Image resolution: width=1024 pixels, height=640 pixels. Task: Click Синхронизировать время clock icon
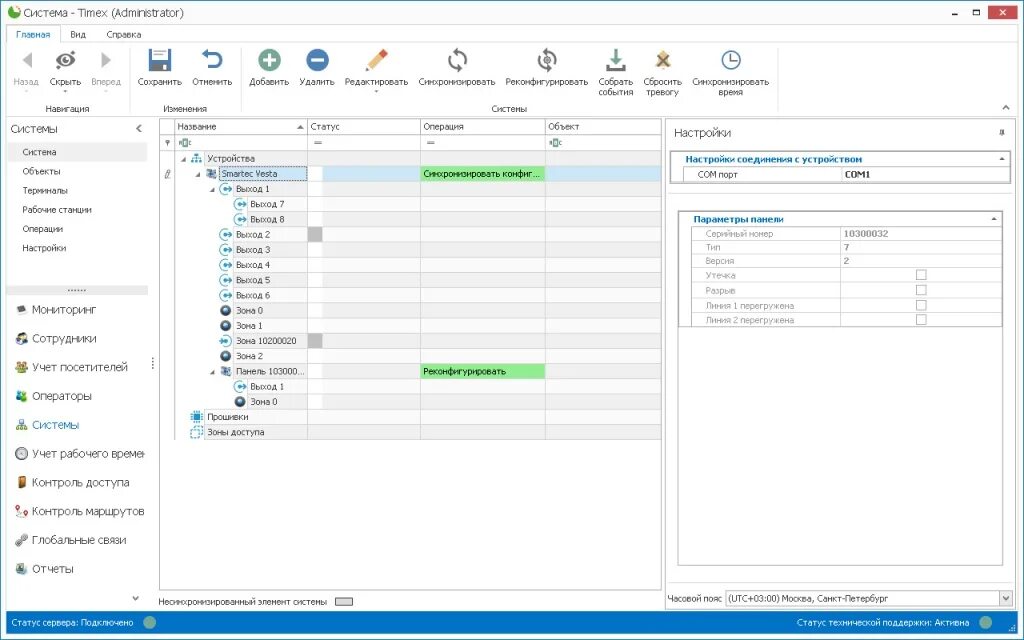[x=731, y=60]
